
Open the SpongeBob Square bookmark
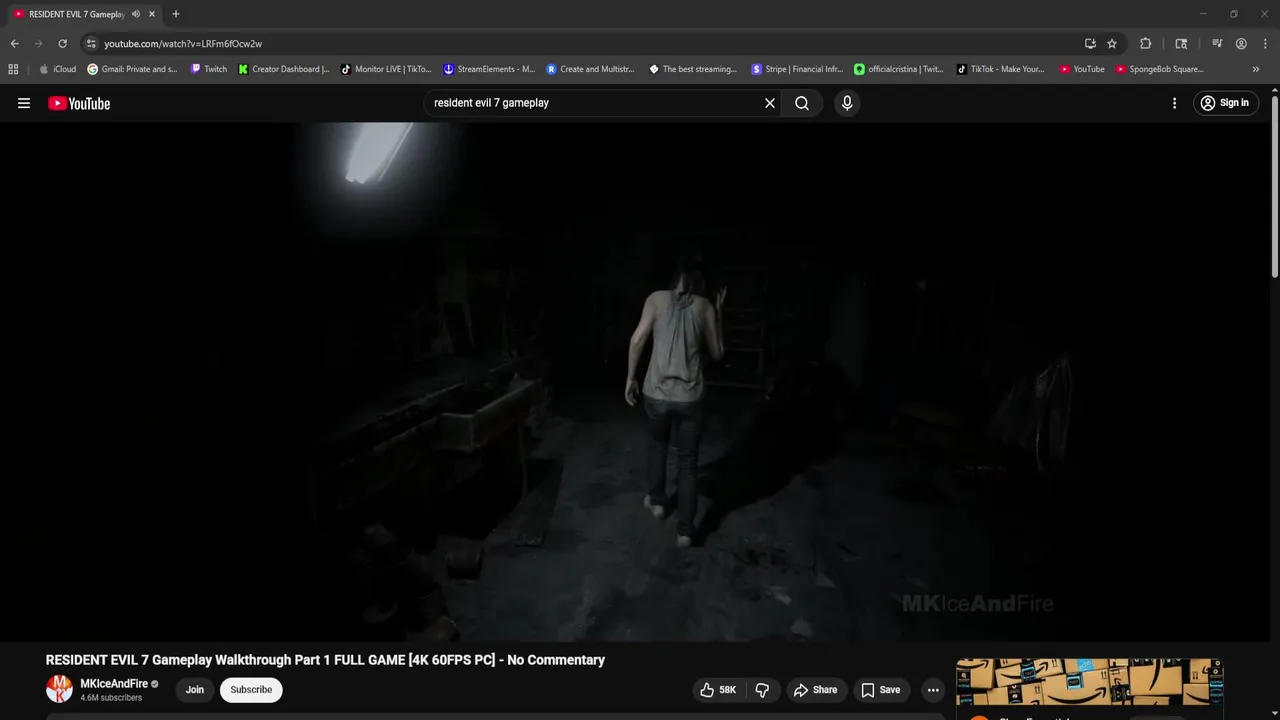(x=1160, y=69)
